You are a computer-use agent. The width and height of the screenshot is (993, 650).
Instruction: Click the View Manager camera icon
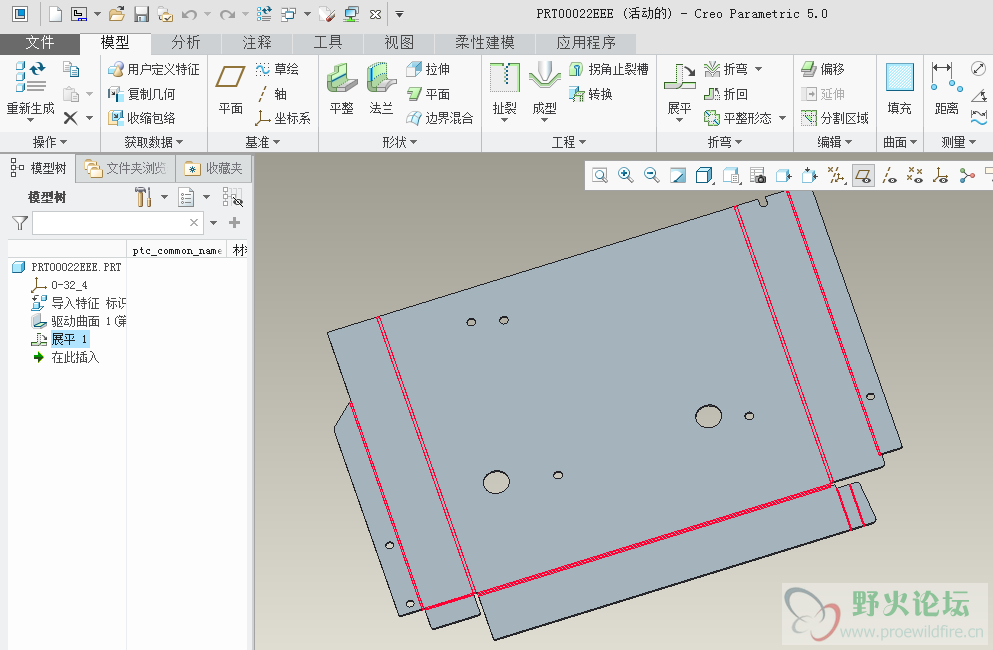pos(757,175)
